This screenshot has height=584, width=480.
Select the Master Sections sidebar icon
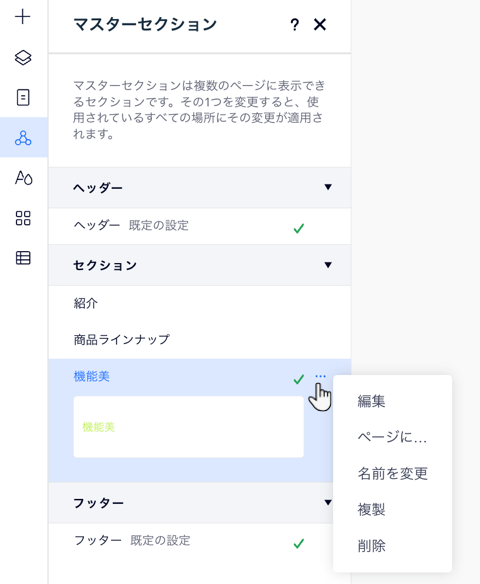(x=23, y=137)
